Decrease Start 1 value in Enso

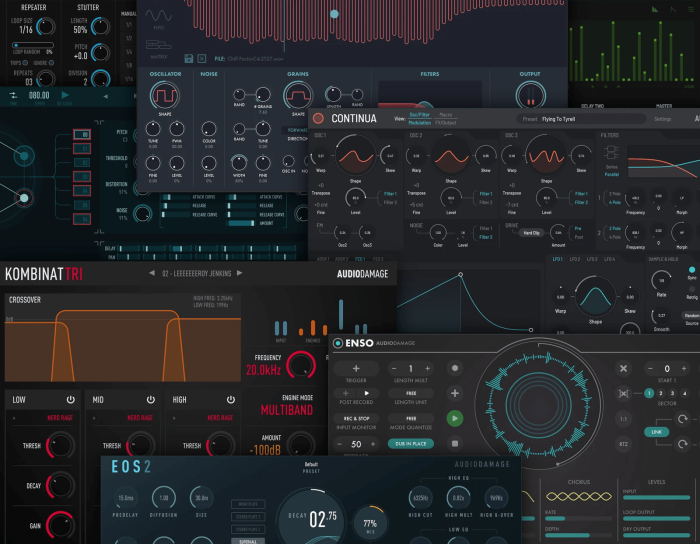[x=650, y=368]
